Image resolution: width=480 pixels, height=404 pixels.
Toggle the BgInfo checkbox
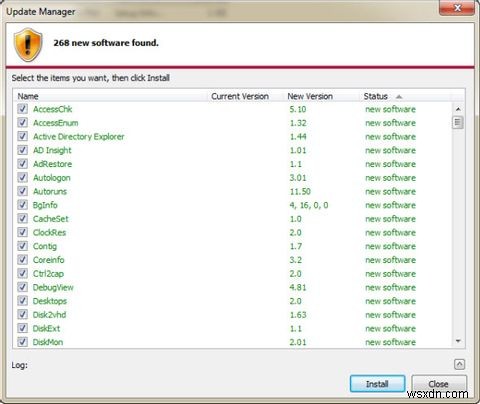(x=22, y=205)
